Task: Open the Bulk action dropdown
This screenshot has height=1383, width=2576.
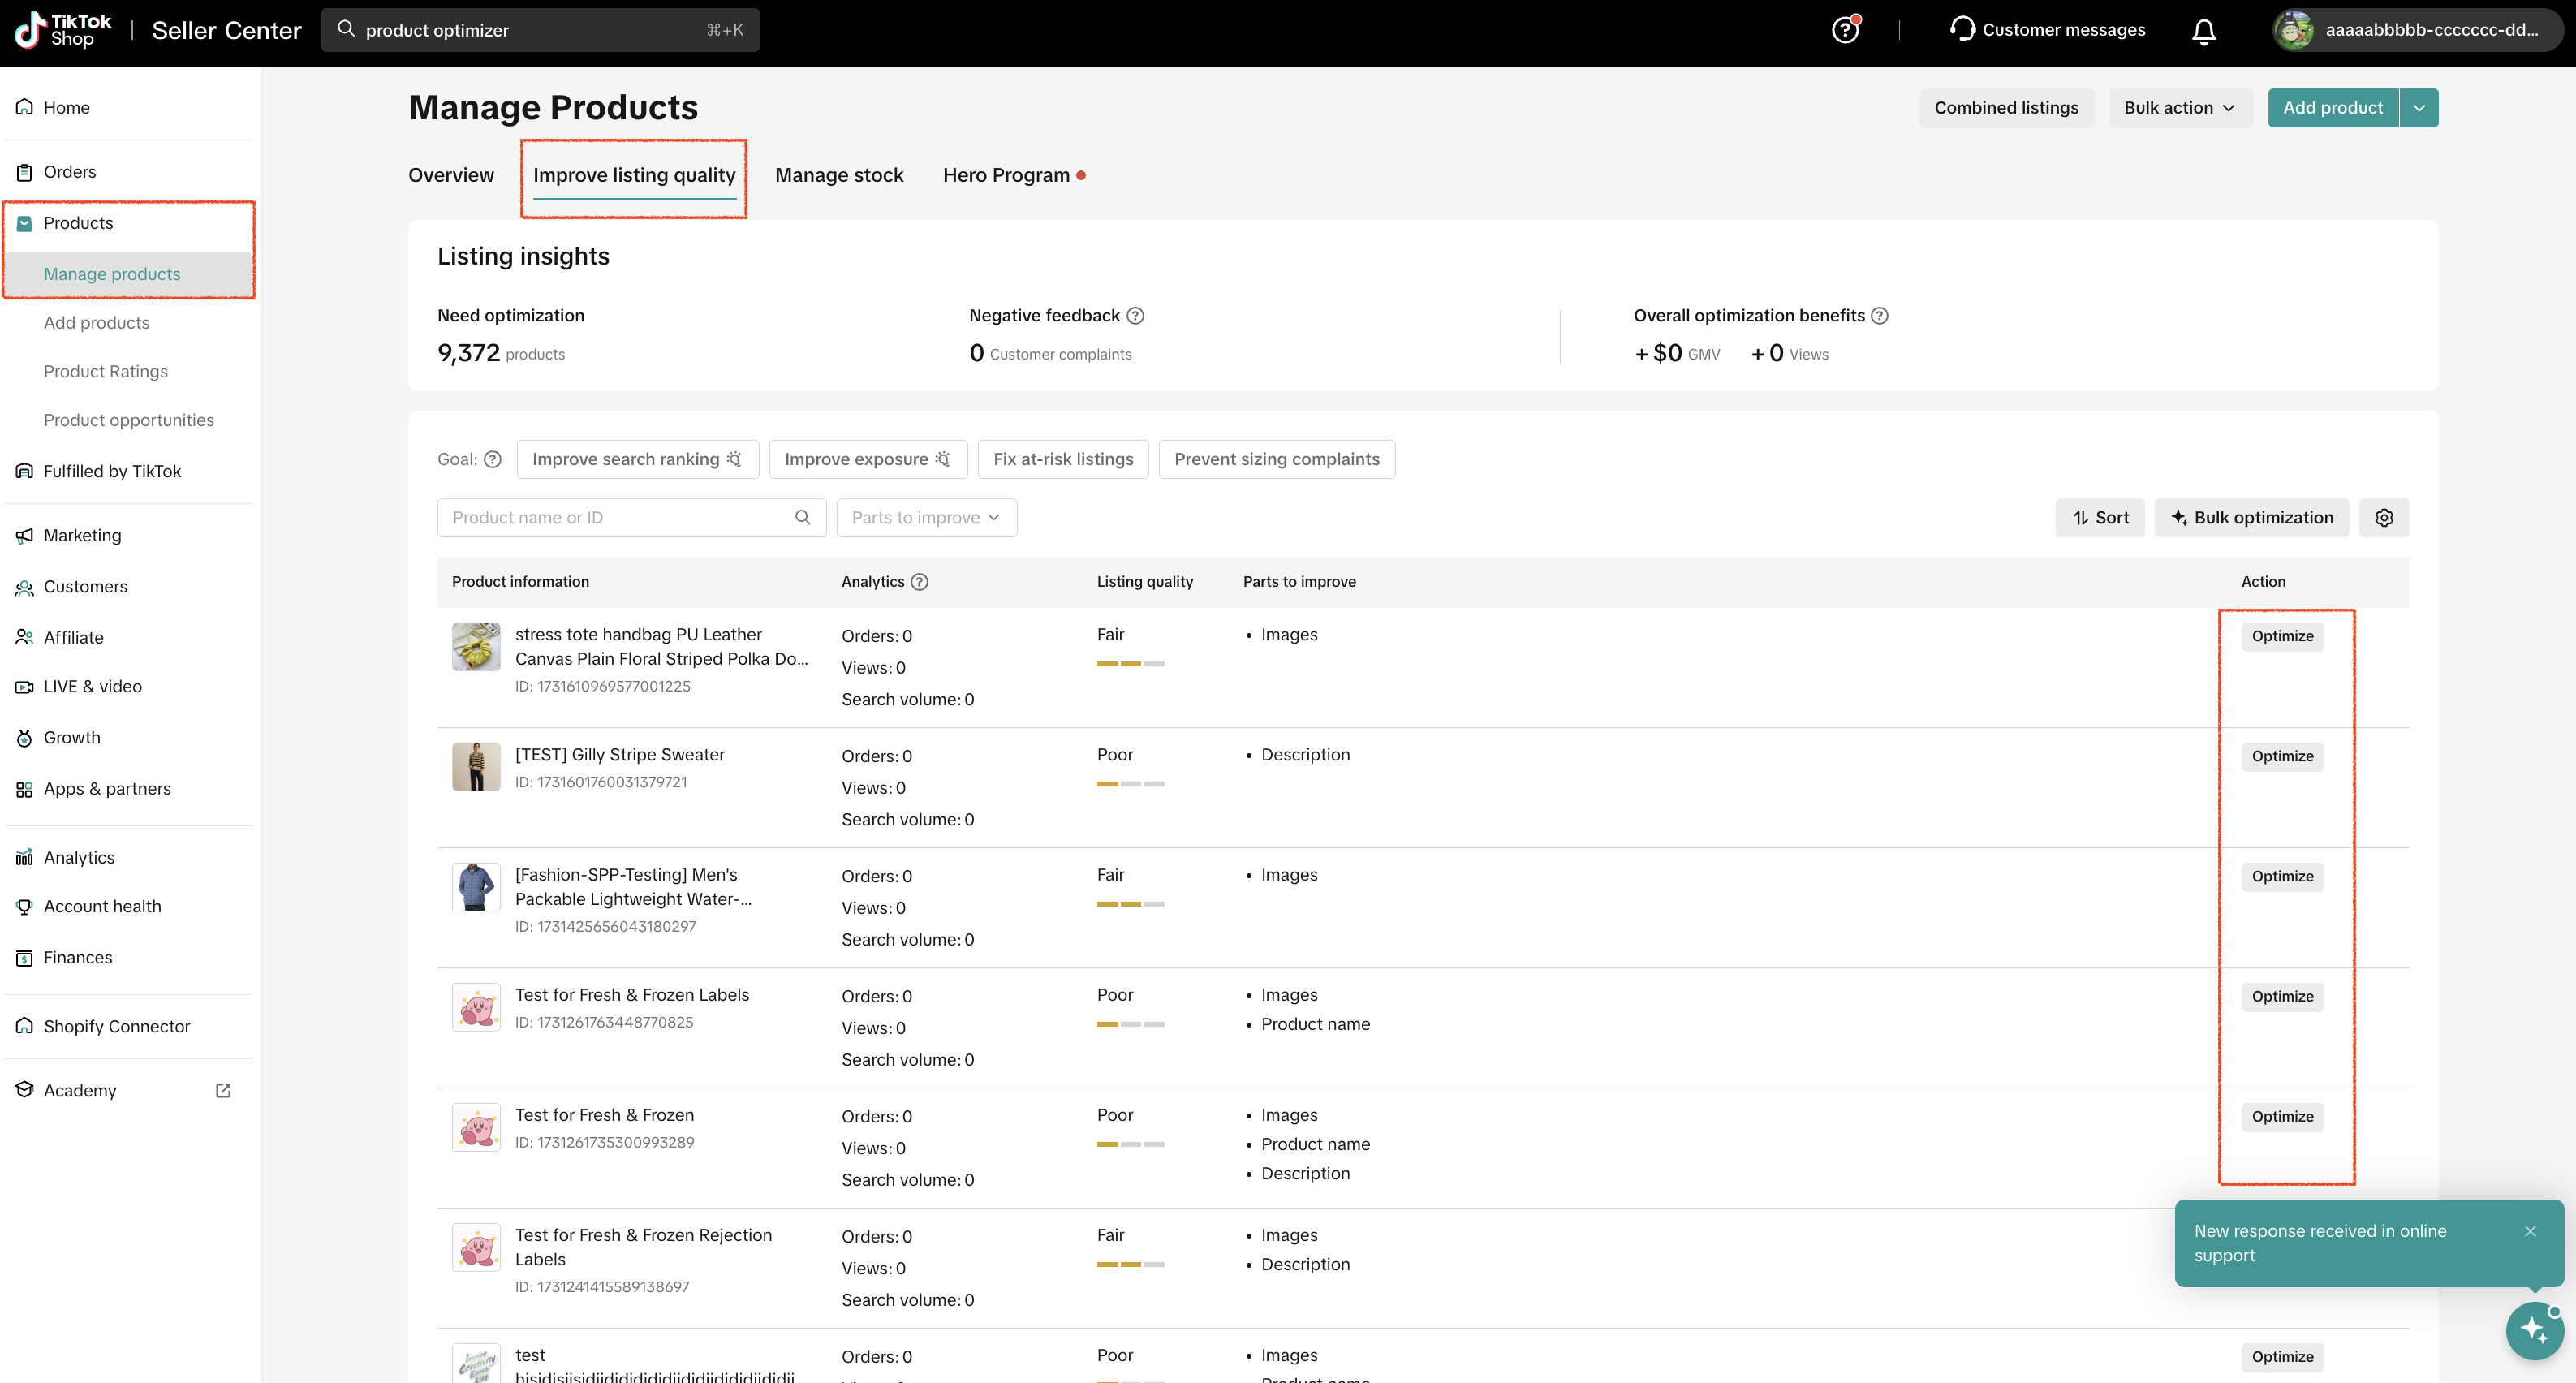Action: tap(2180, 107)
